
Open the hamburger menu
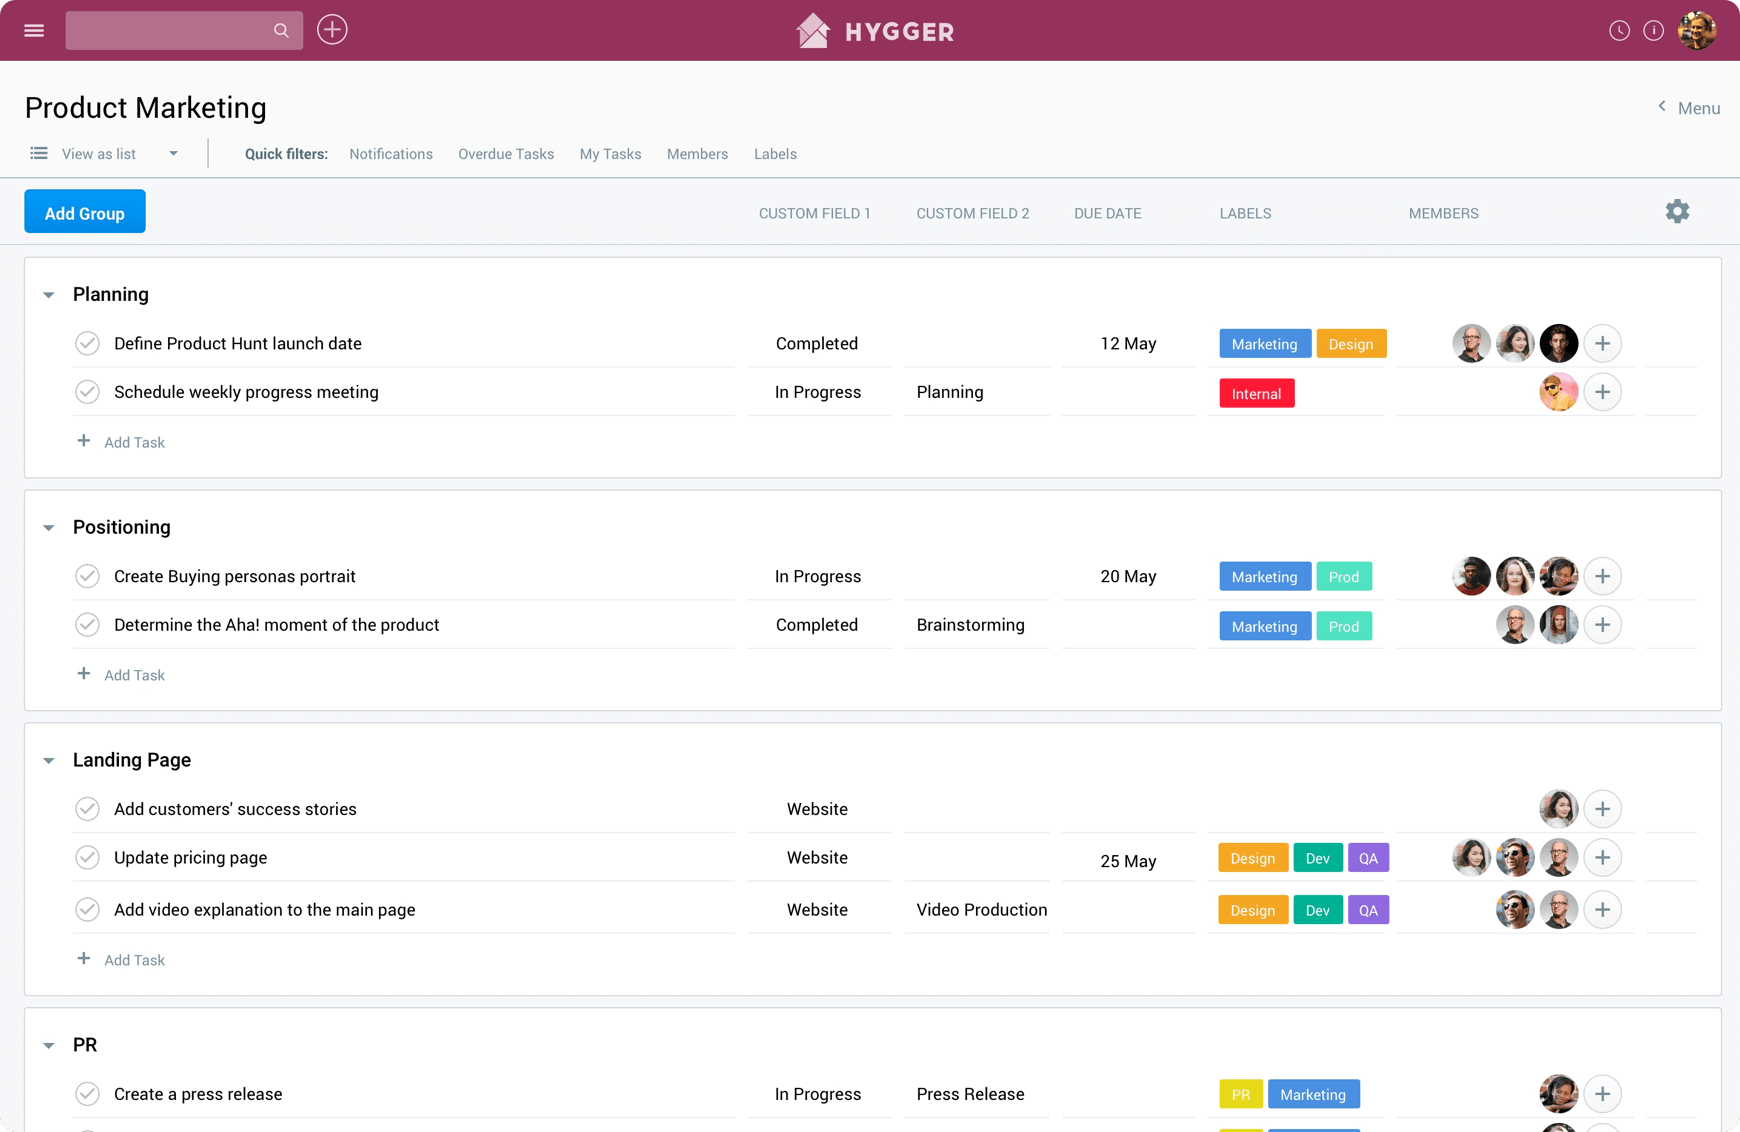[33, 30]
